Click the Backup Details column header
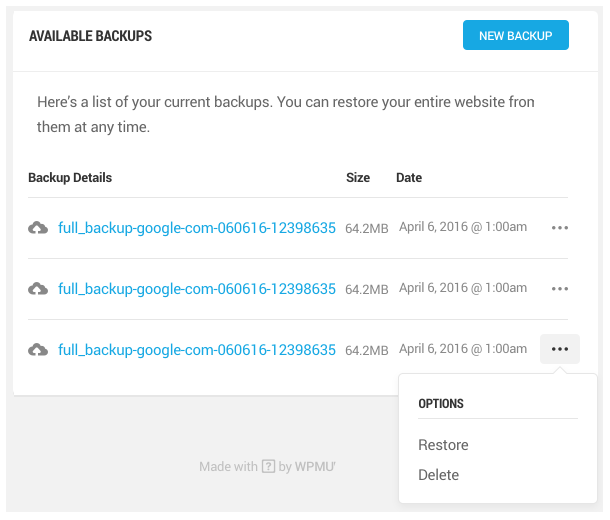Image resolution: width=610 pixels, height=520 pixels. pyautogui.click(x=70, y=178)
